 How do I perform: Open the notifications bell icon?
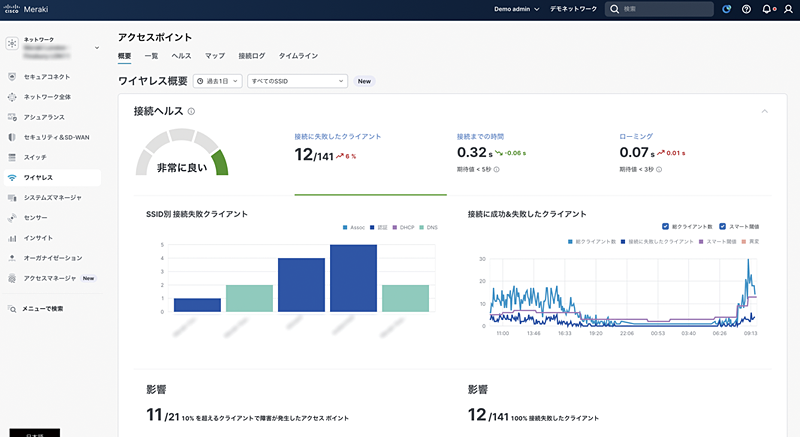(766, 9)
